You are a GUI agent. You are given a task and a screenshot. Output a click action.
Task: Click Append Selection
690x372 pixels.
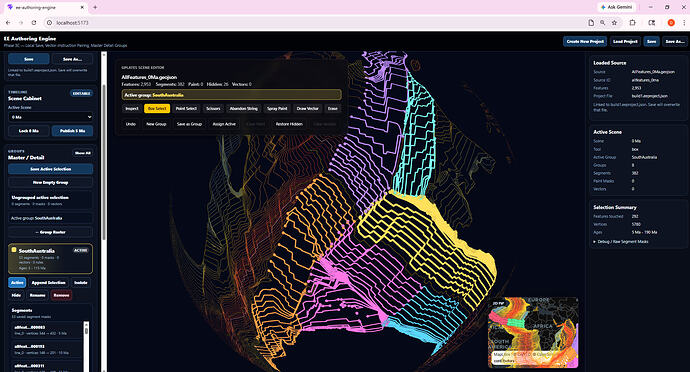click(x=48, y=283)
